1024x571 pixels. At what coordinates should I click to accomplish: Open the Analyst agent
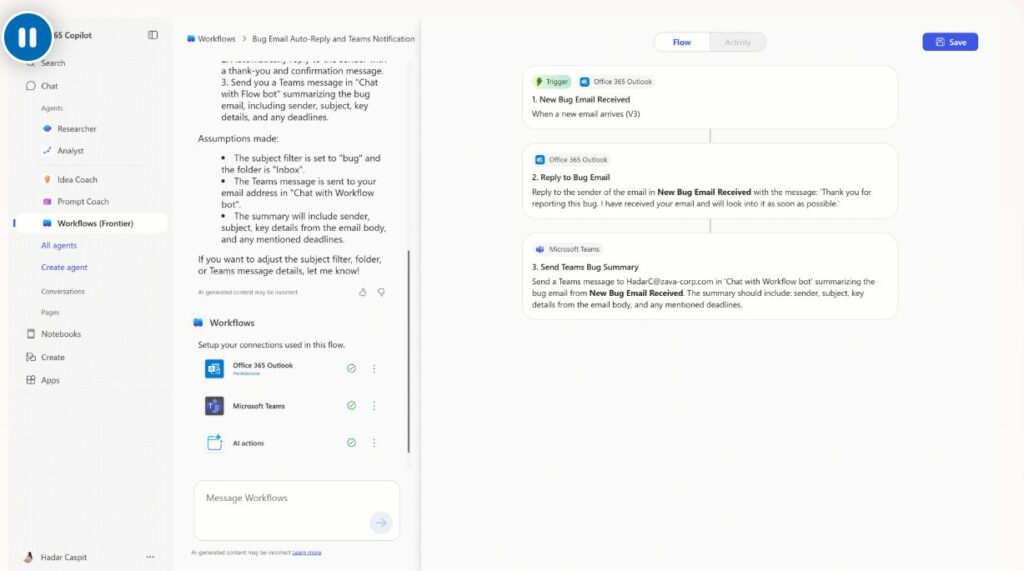coord(70,151)
